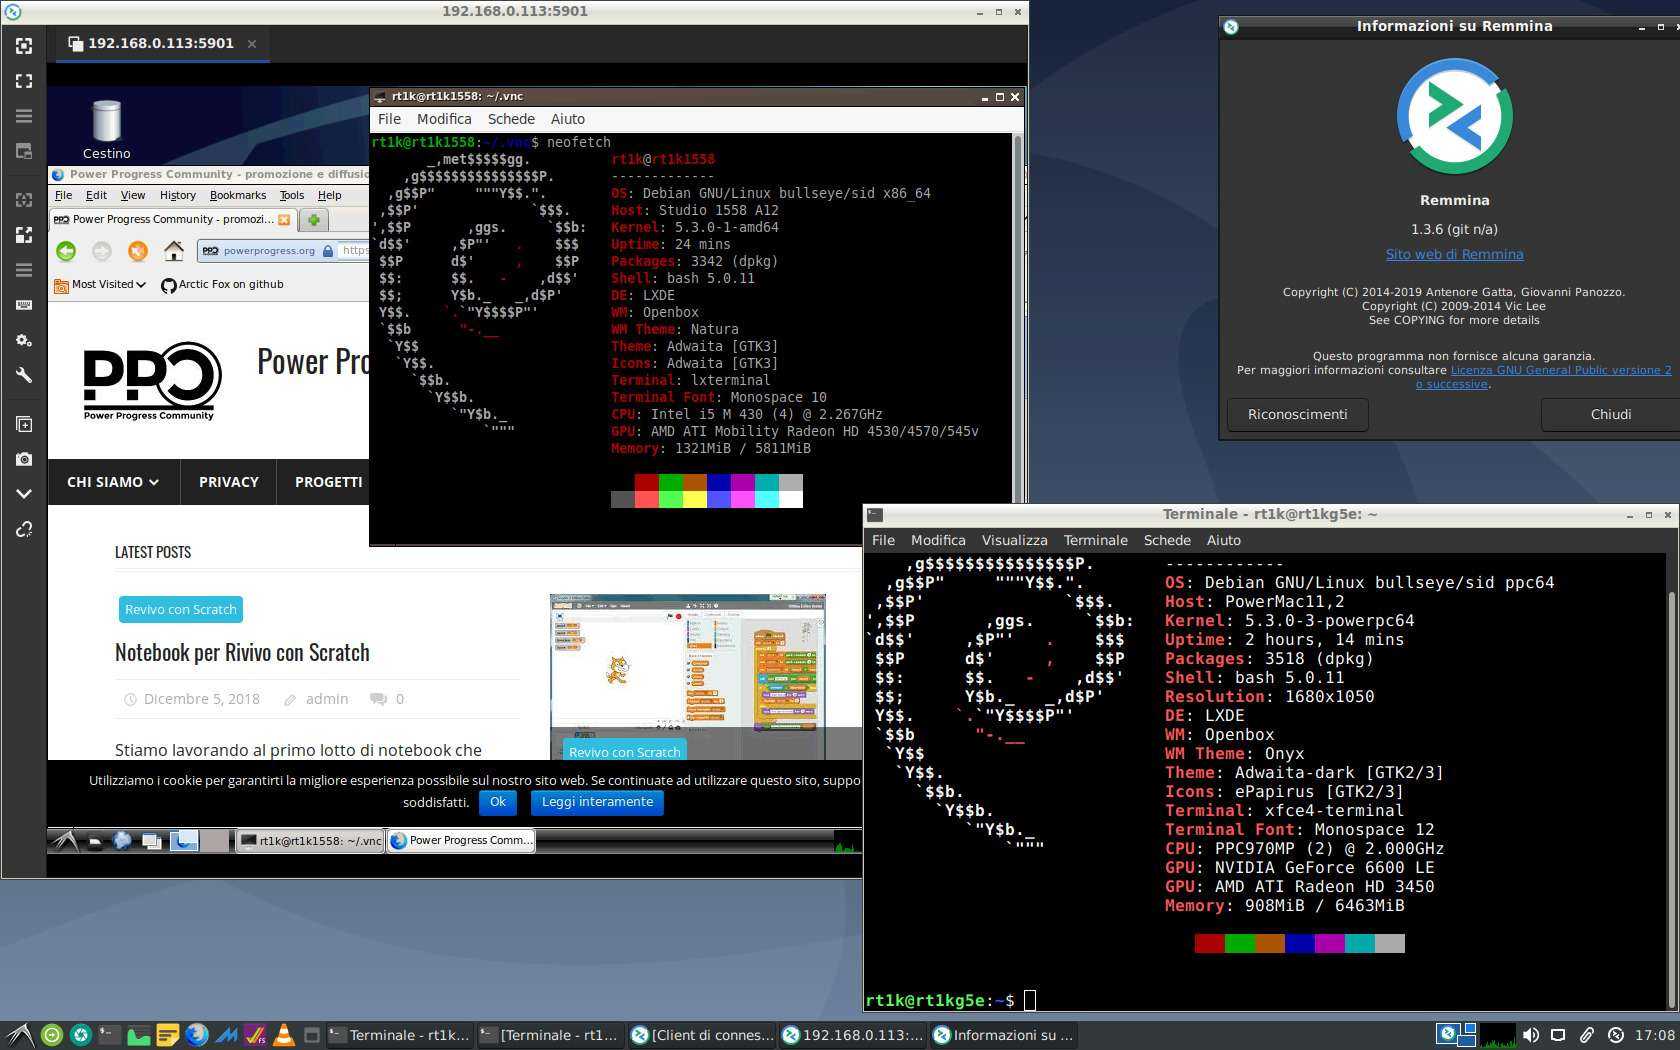Click the disconnect icon in Remmina sidebar
The width and height of the screenshot is (1680, 1050).
(24, 529)
